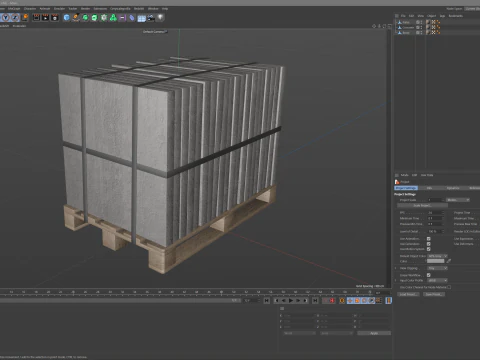Open Render Settings clapperboard gear icon
The image size is (480, 360).
coord(55,18)
